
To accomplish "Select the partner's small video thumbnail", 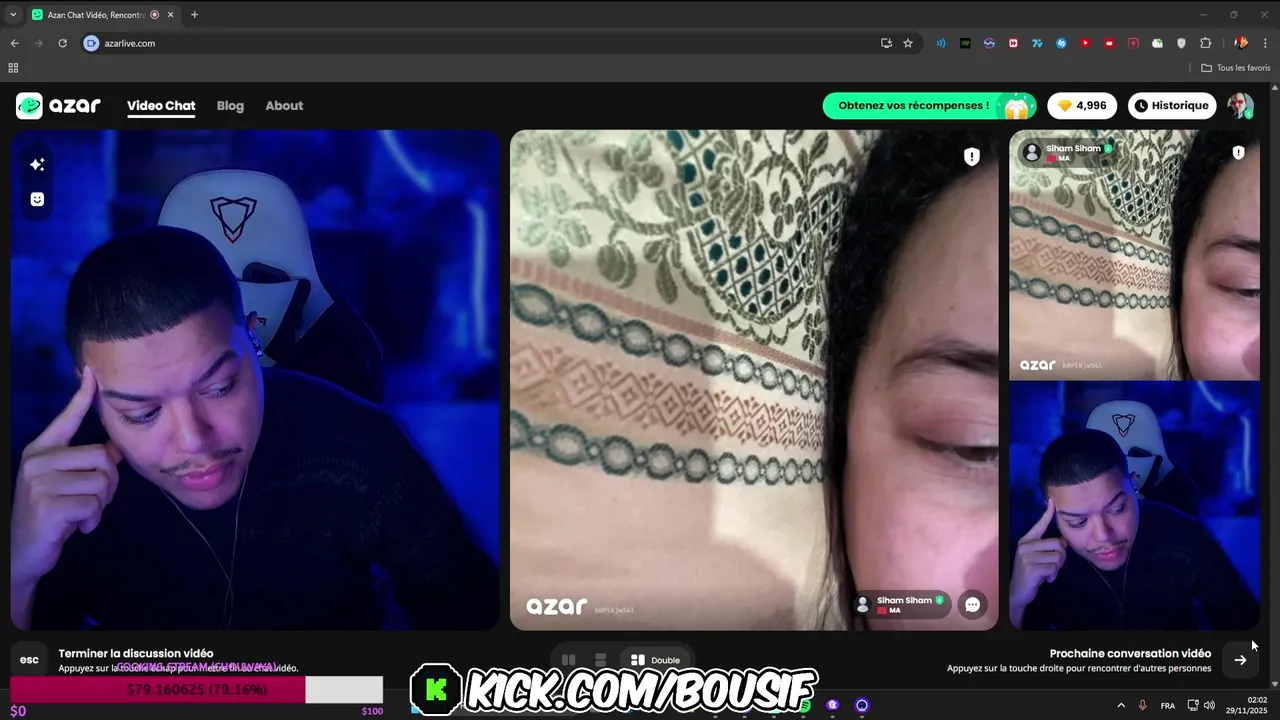I will 1134,255.
